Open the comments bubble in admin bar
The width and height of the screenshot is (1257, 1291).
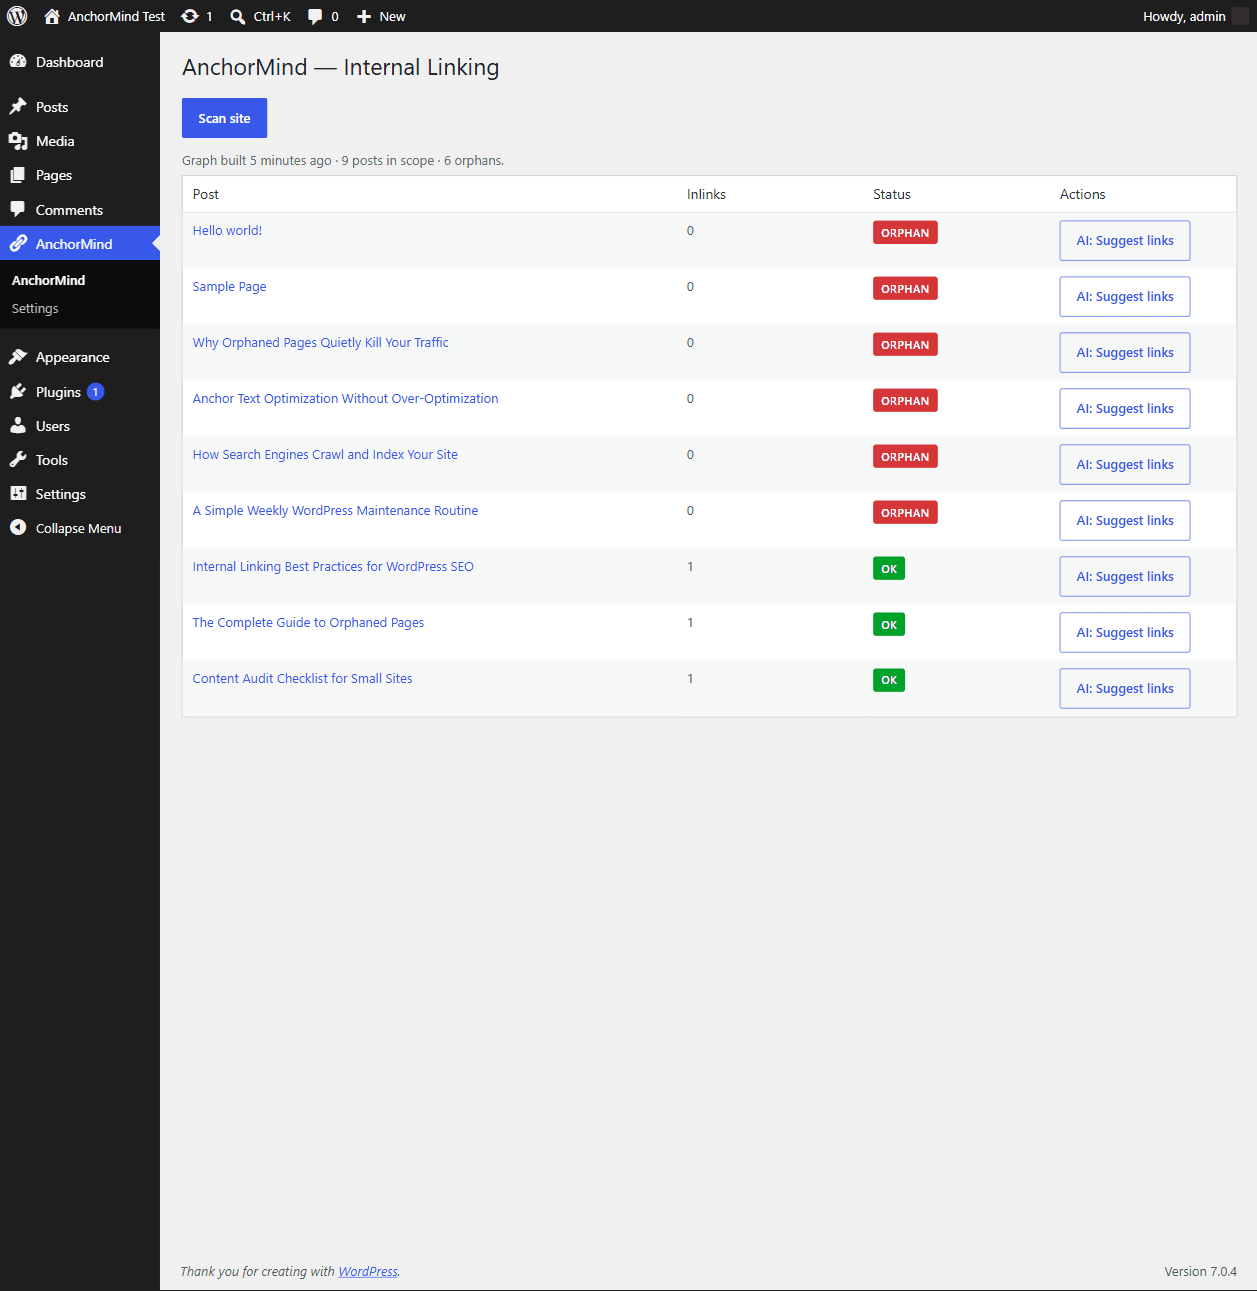coord(315,16)
